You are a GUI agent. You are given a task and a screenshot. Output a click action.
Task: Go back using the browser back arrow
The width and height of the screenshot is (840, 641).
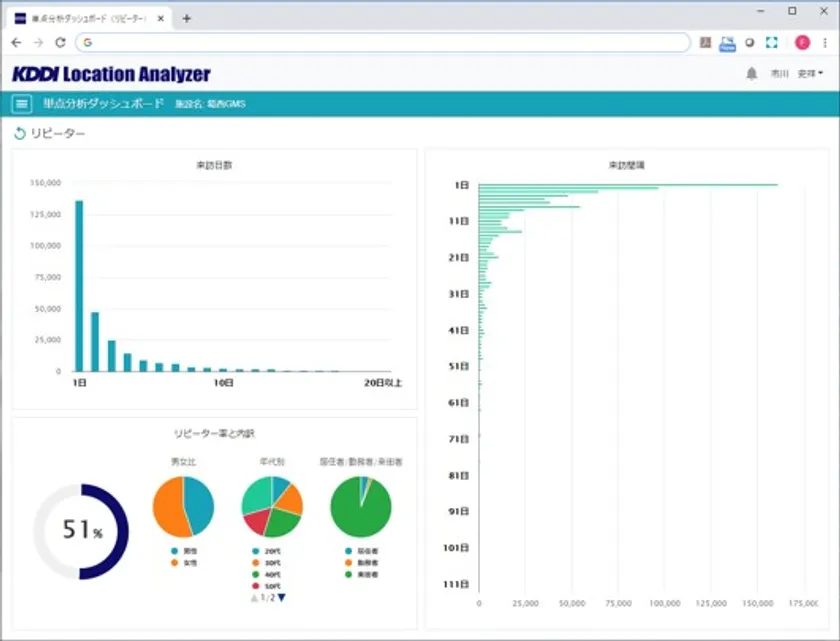click(16, 43)
